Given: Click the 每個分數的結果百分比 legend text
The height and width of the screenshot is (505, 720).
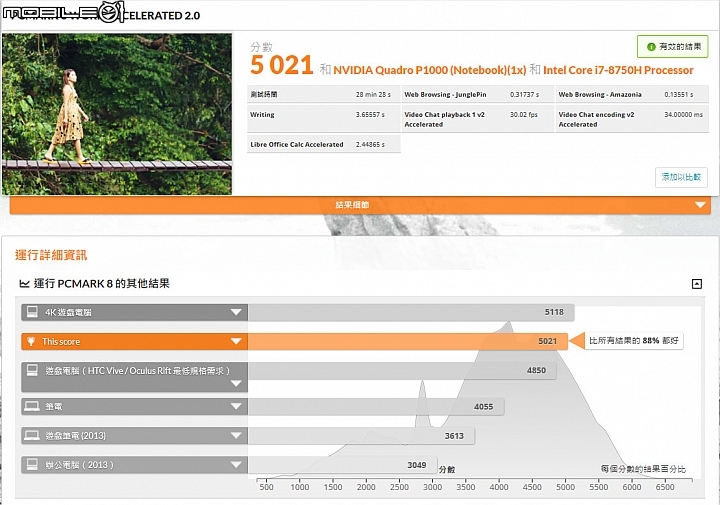Looking at the screenshot, I should [643, 469].
